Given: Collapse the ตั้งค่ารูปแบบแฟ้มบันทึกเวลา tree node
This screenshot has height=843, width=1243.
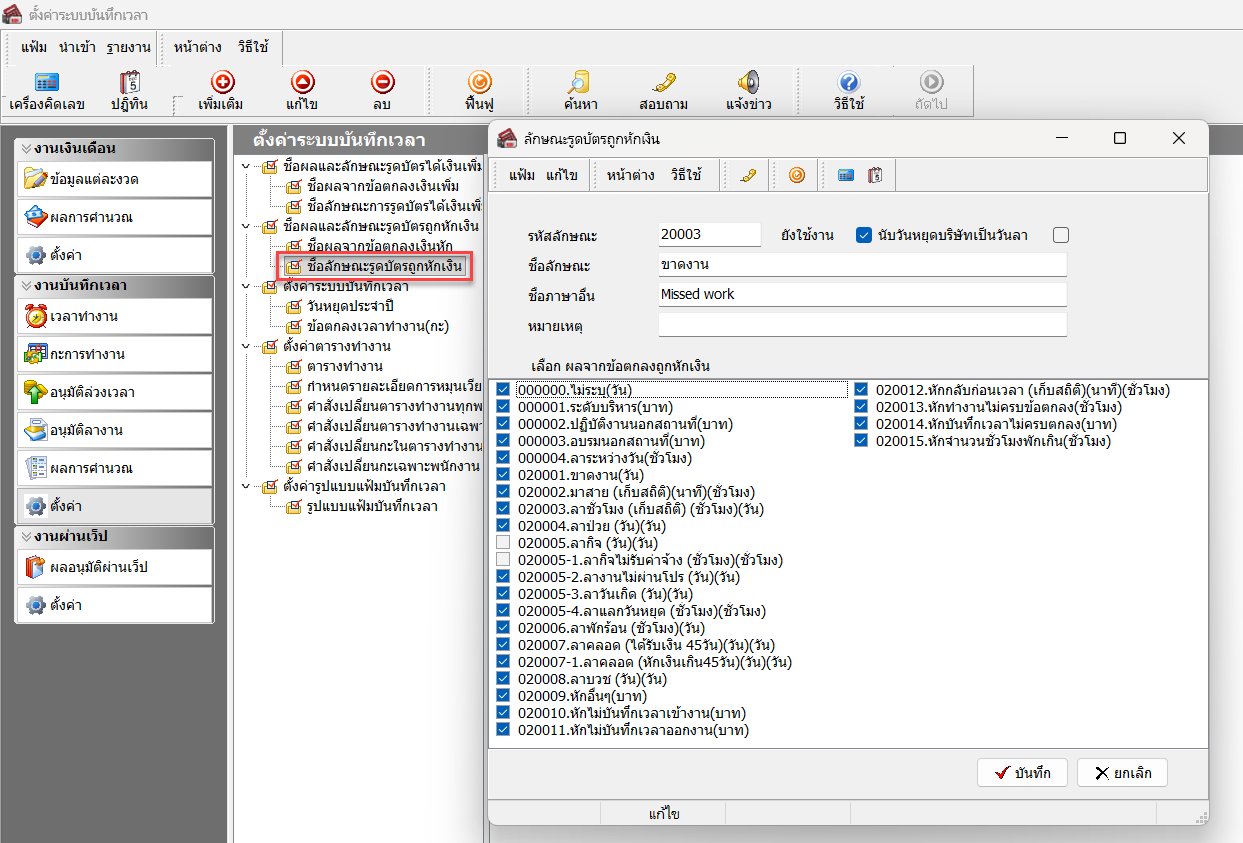Looking at the screenshot, I should (x=246, y=487).
